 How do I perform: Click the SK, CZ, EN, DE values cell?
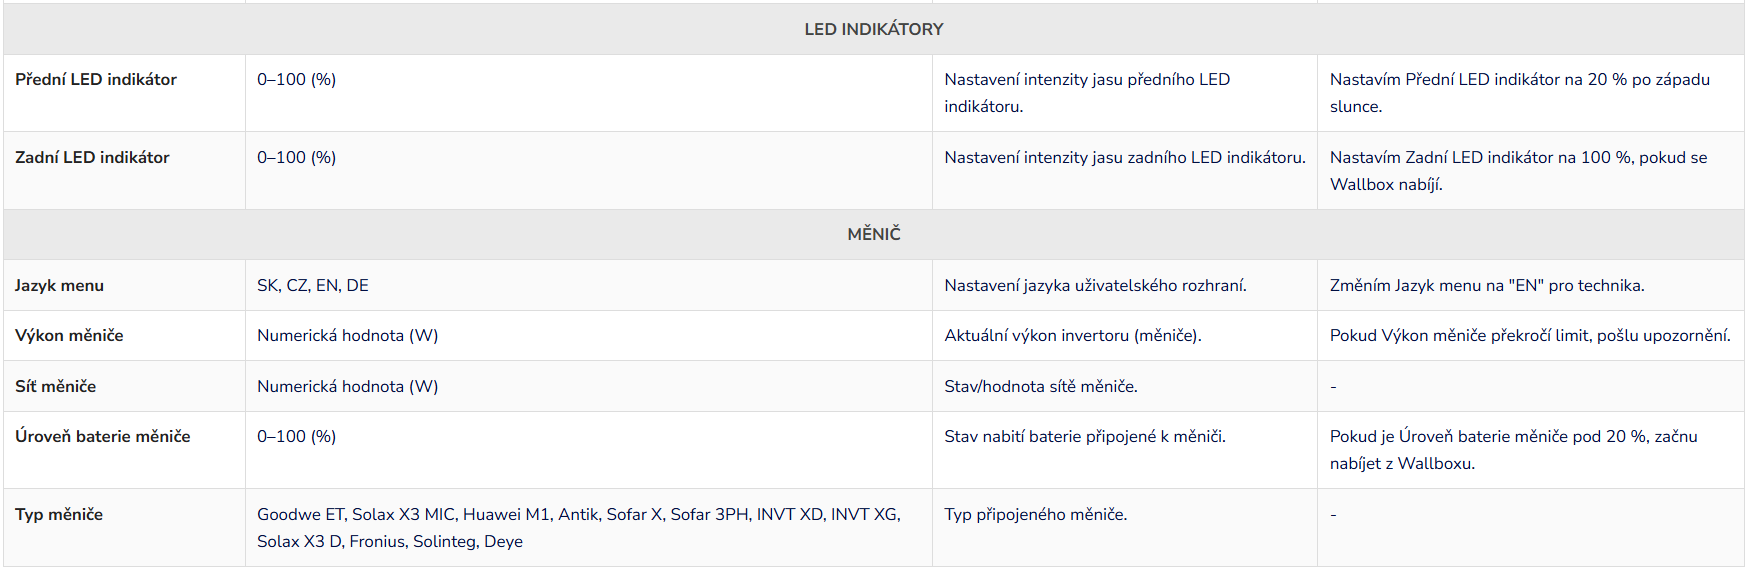(313, 286)
